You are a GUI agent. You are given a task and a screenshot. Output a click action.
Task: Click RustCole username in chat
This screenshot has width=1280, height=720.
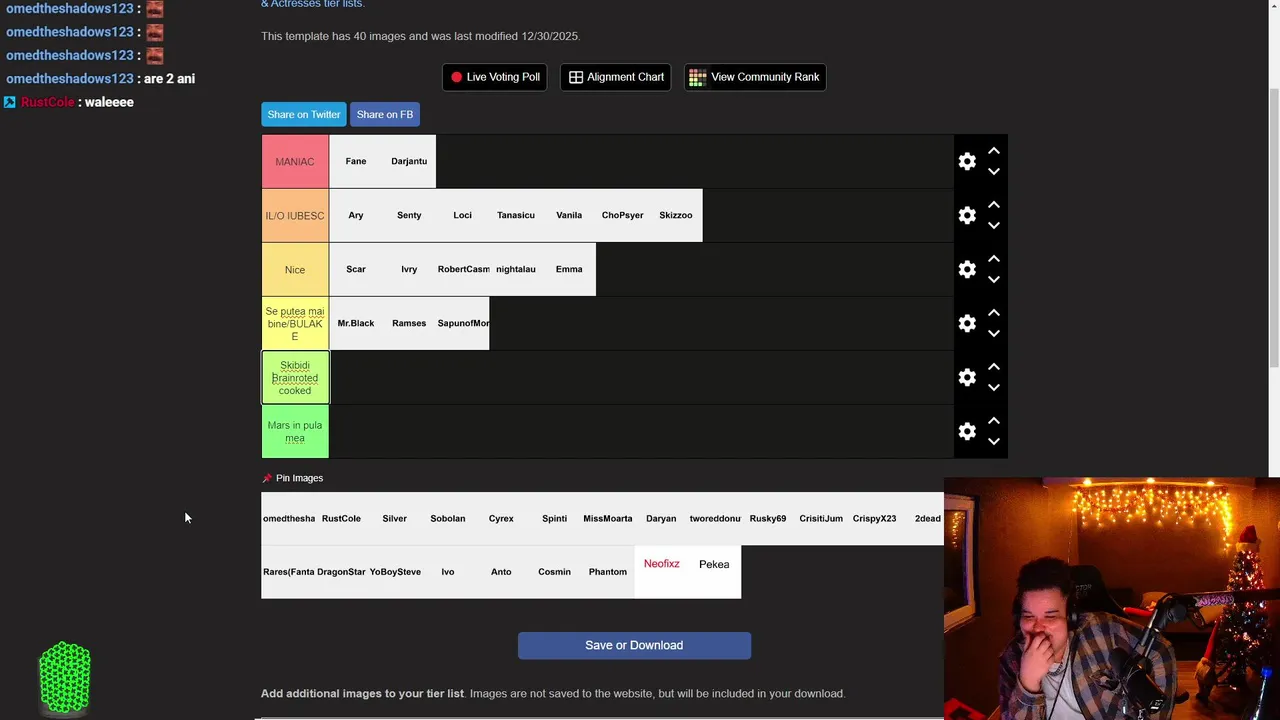point(48,102)
